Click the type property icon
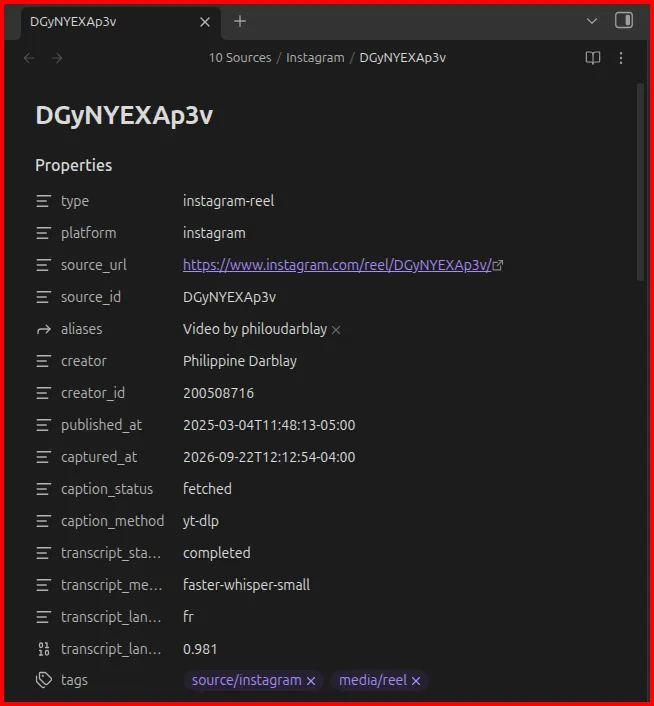The width and height of the screenshot is (654, 706). tap(43, 201)
